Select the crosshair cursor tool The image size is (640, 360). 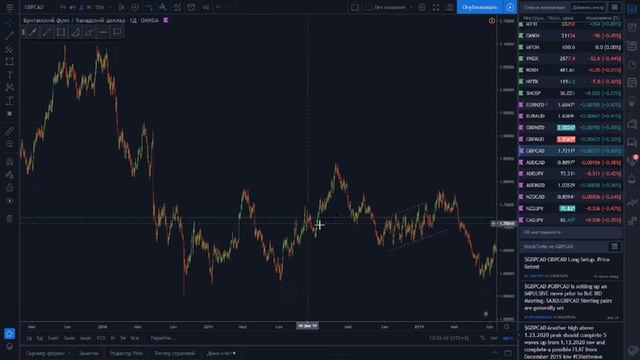click(9, 23)
